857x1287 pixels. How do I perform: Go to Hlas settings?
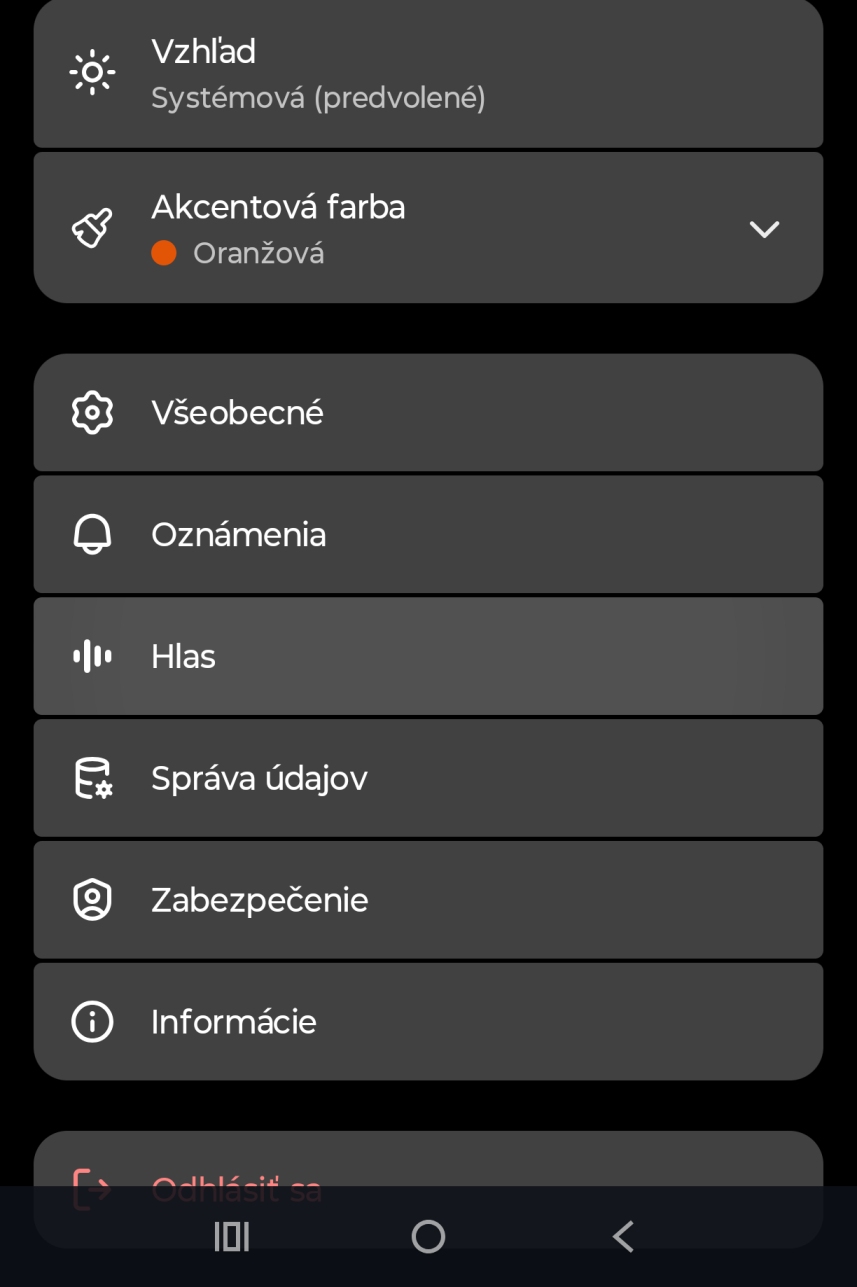point(428,656)
